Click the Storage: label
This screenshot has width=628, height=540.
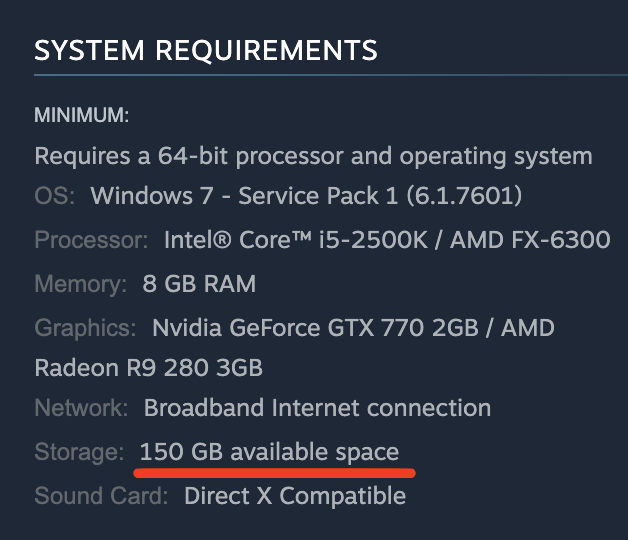point(79,452)
